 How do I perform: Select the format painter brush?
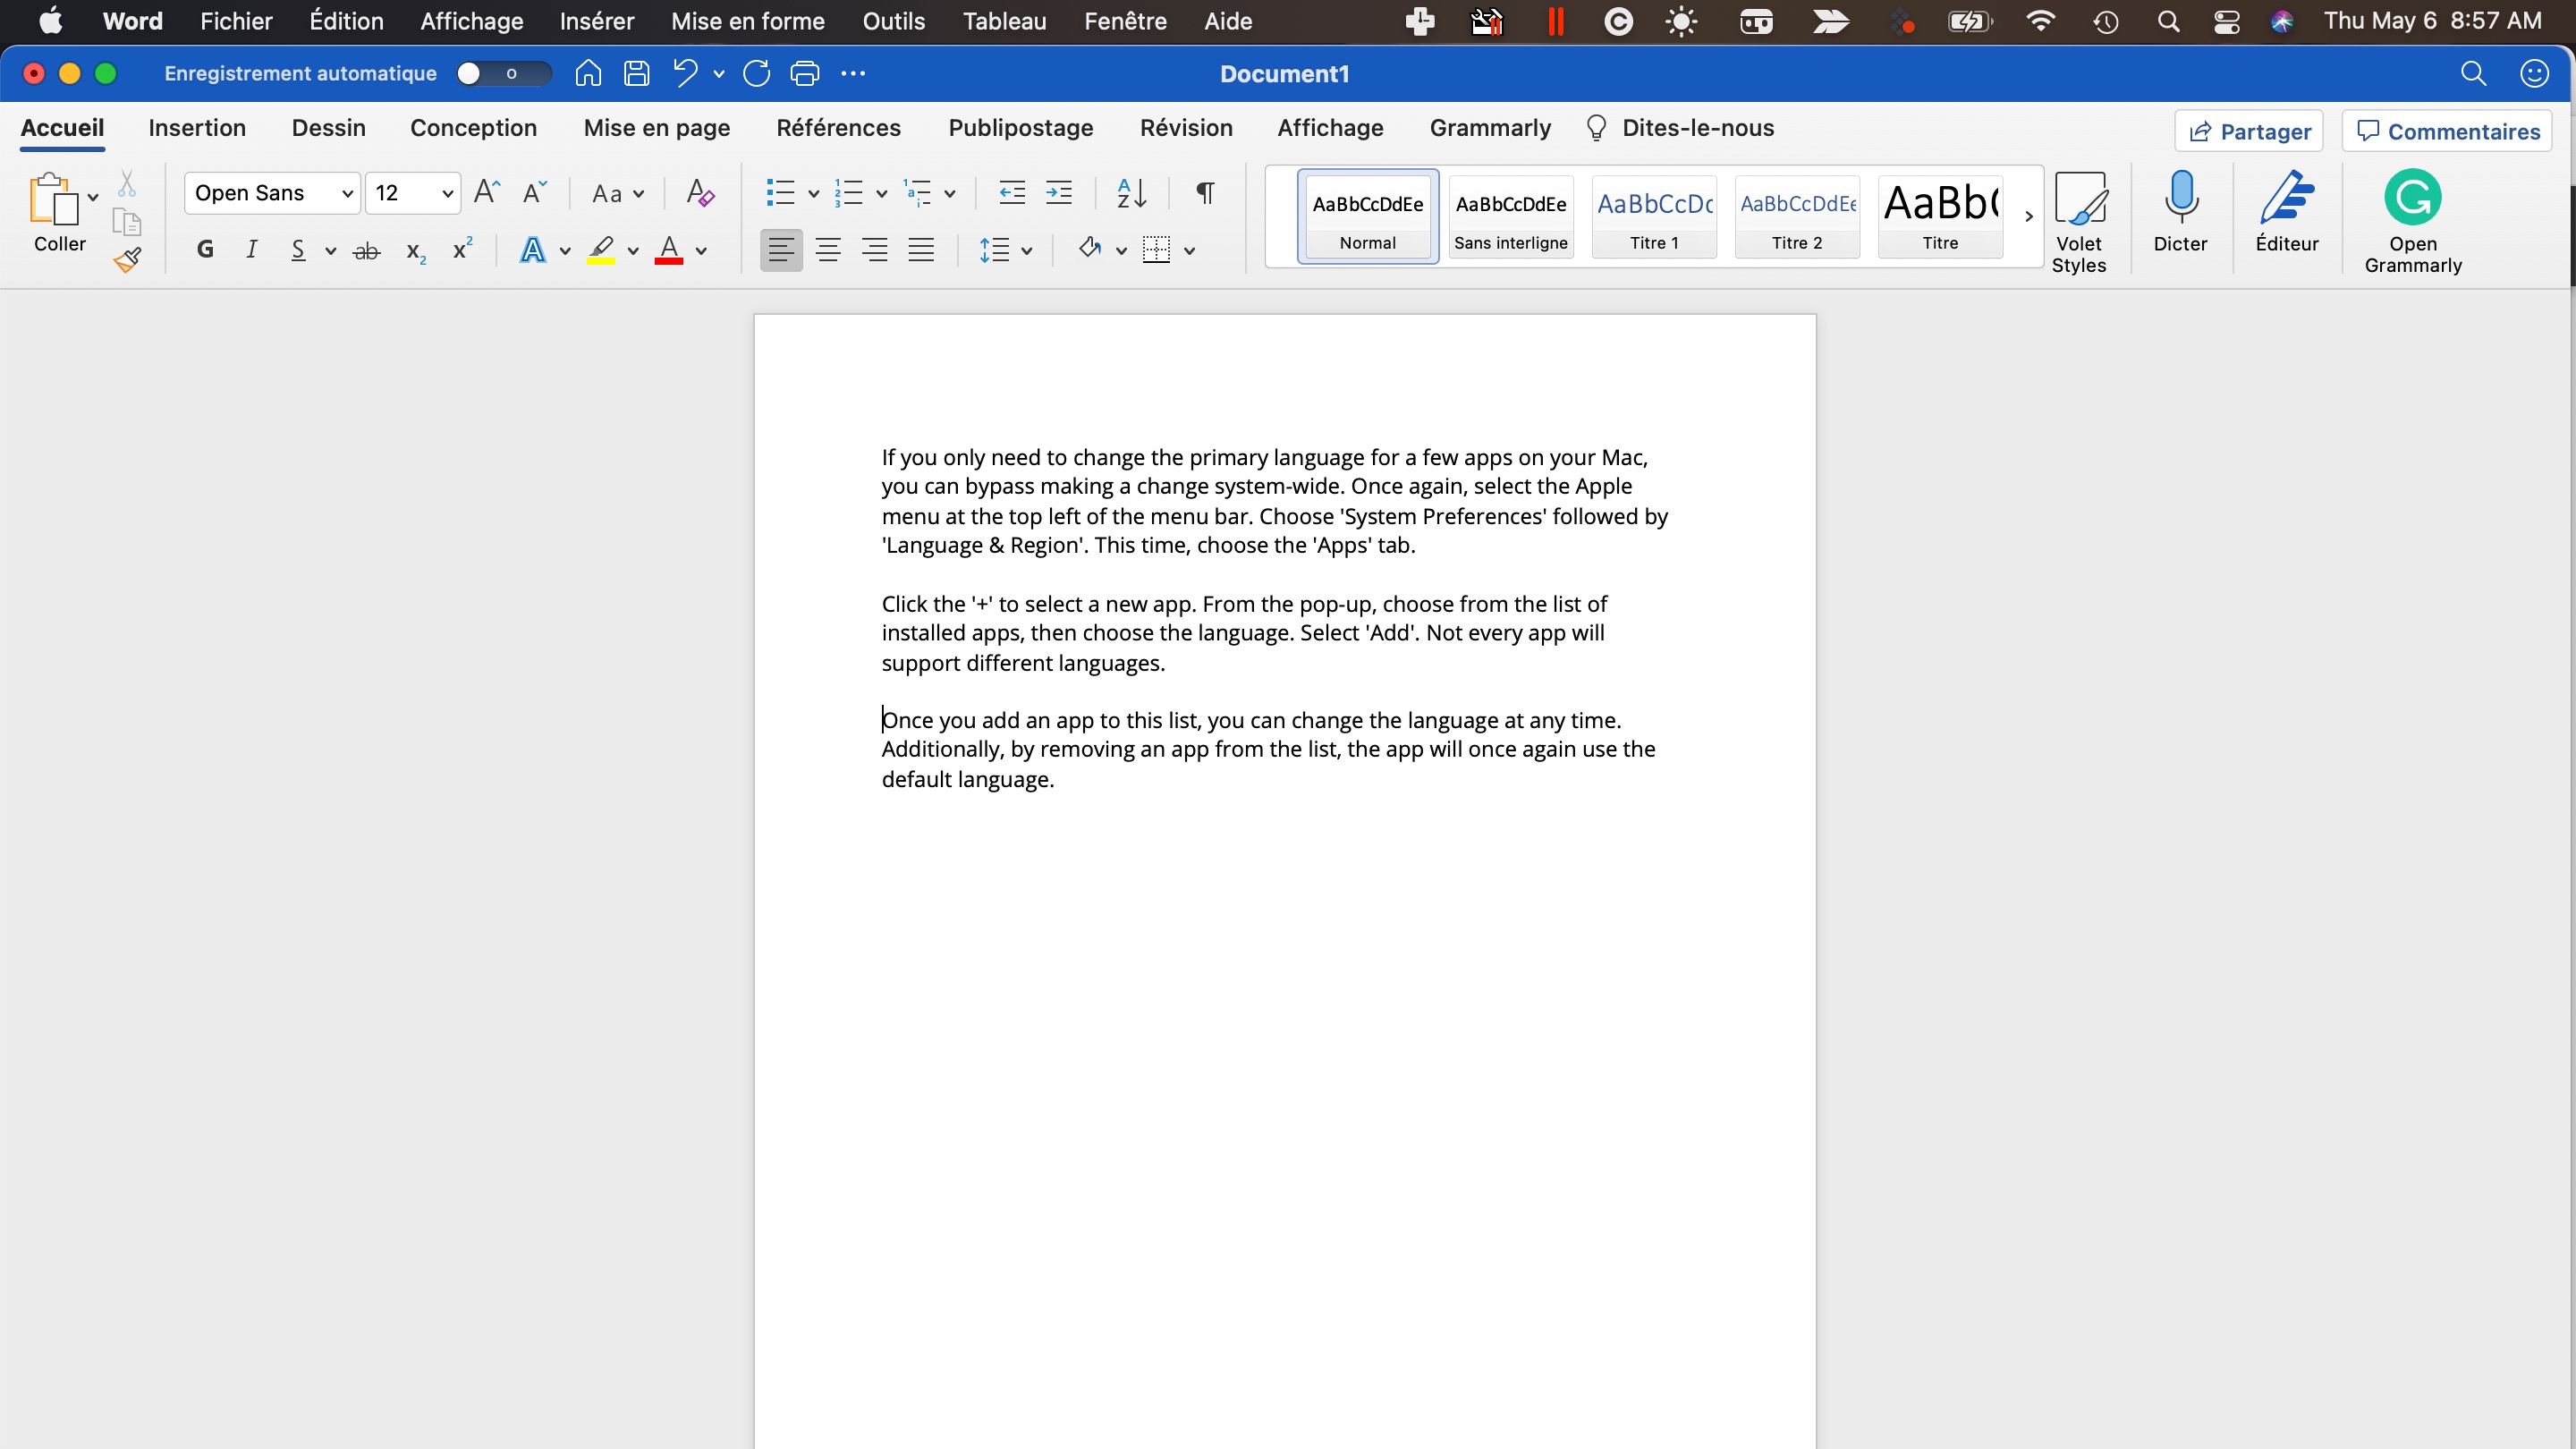click(x=127, y=260)
